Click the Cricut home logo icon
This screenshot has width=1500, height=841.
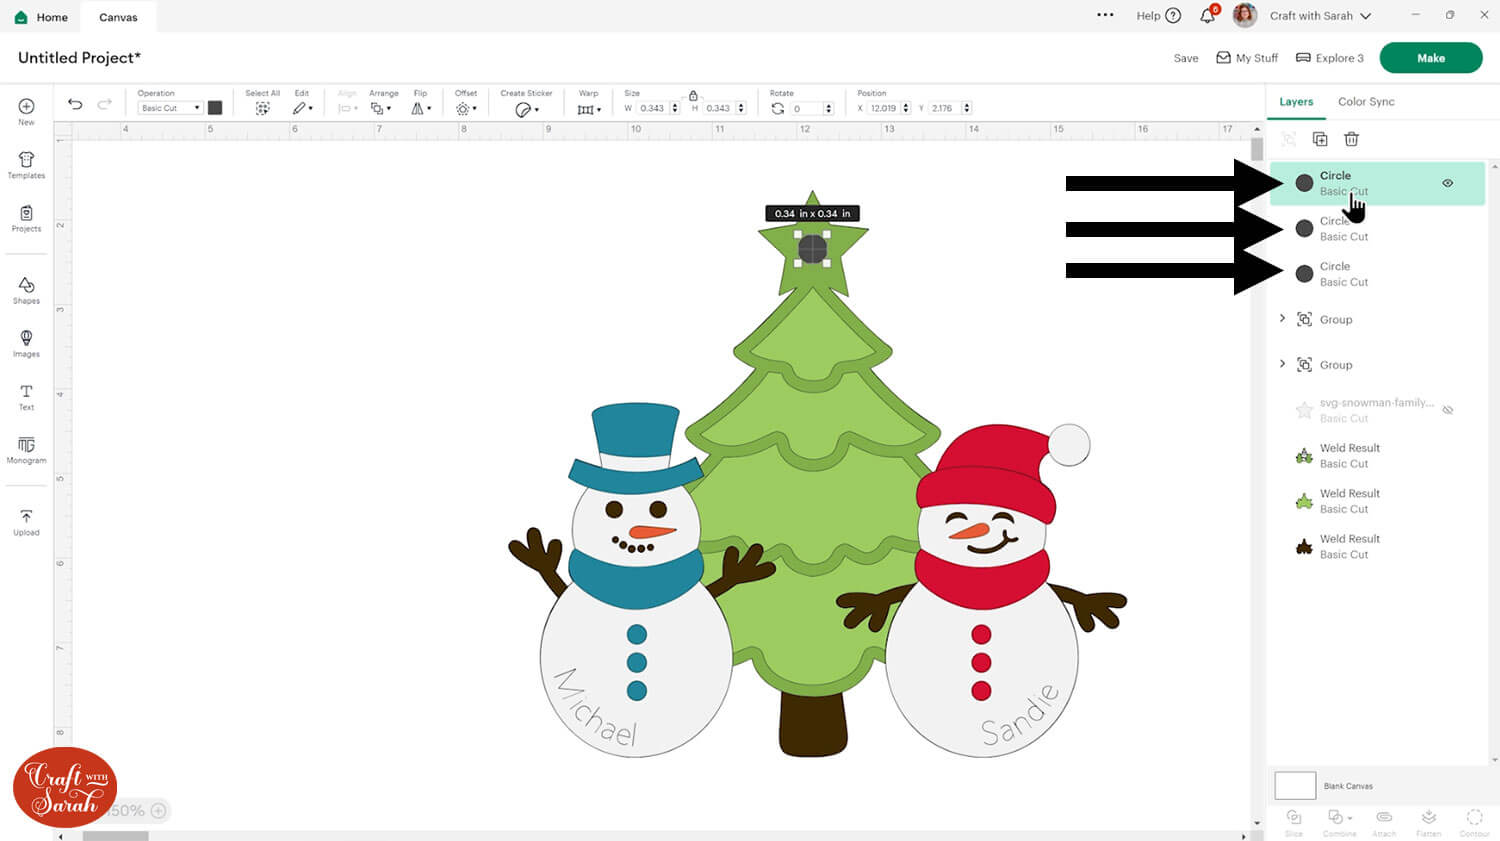(21, 17)
